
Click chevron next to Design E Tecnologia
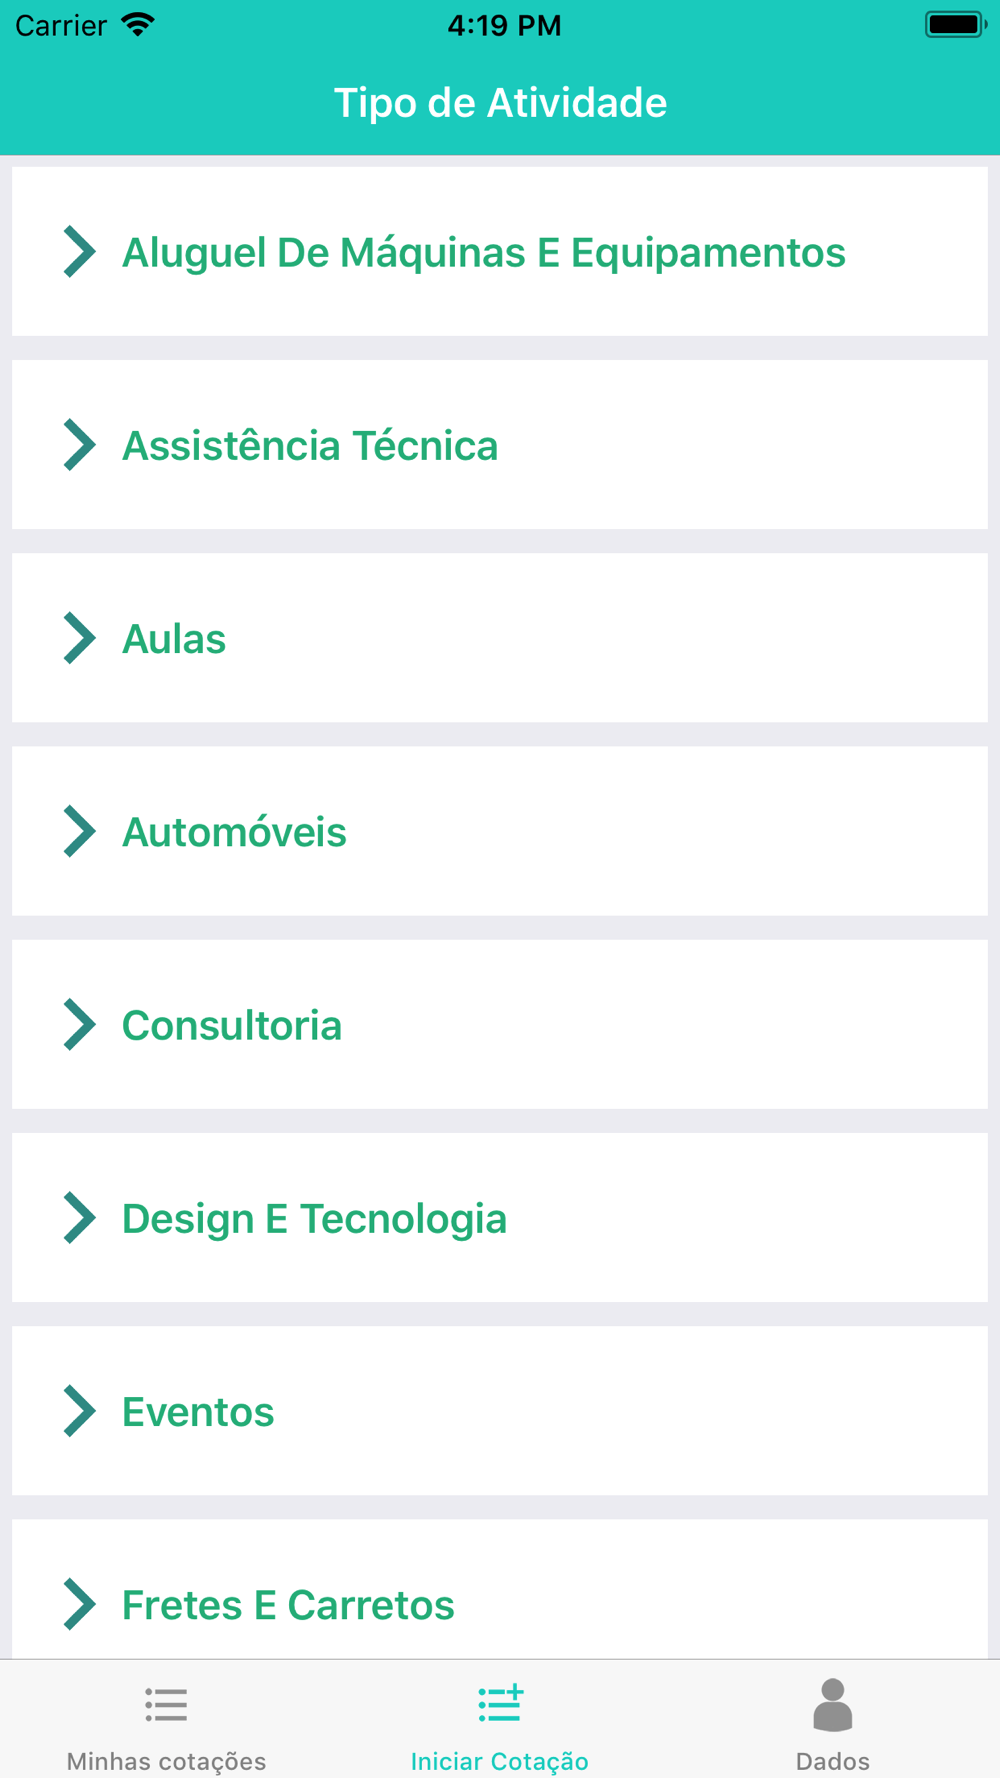pyautogui.click(x=79, y=1217)
